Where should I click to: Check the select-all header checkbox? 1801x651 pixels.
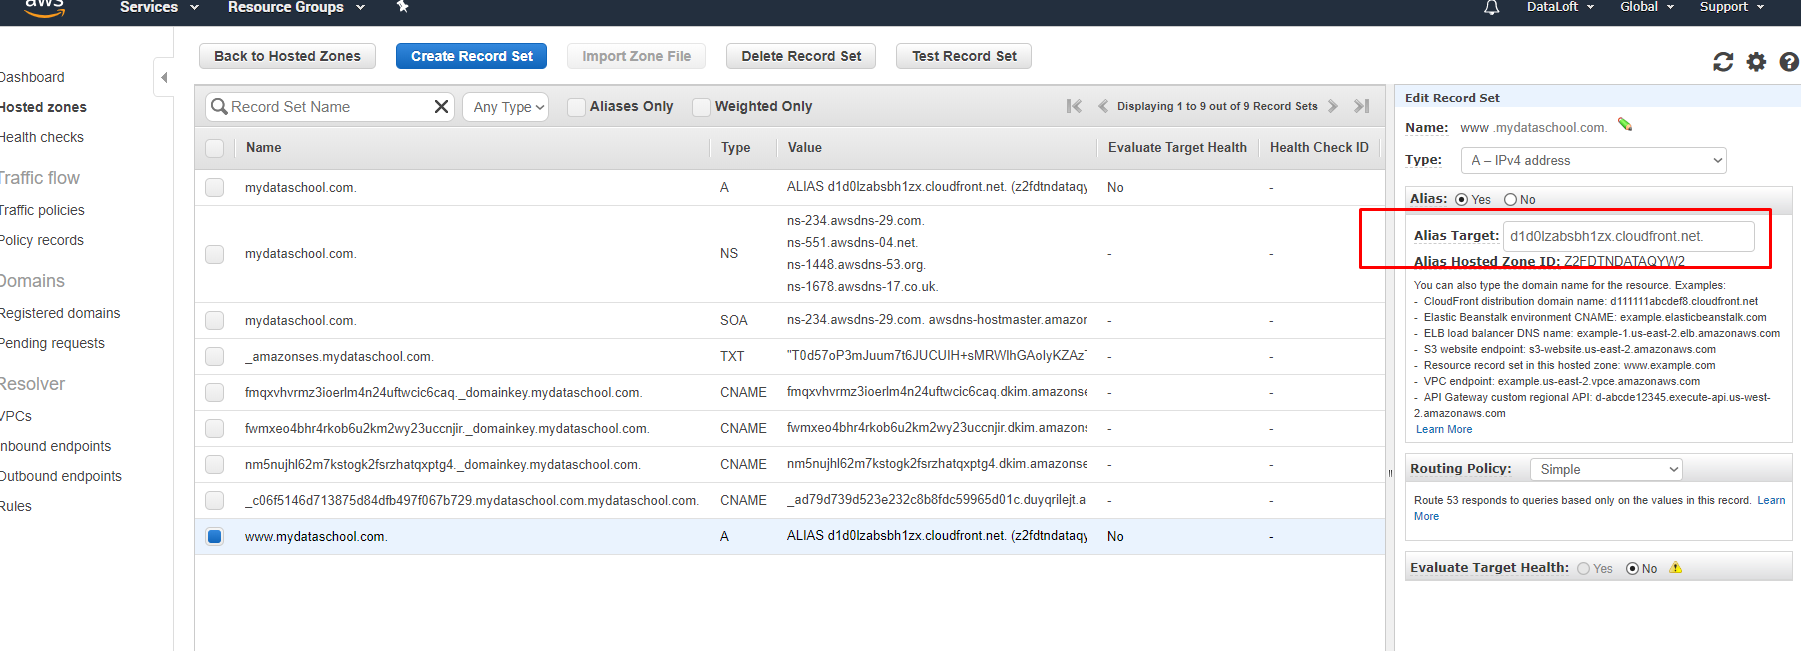pyautogui.click(x=214, y=148)
